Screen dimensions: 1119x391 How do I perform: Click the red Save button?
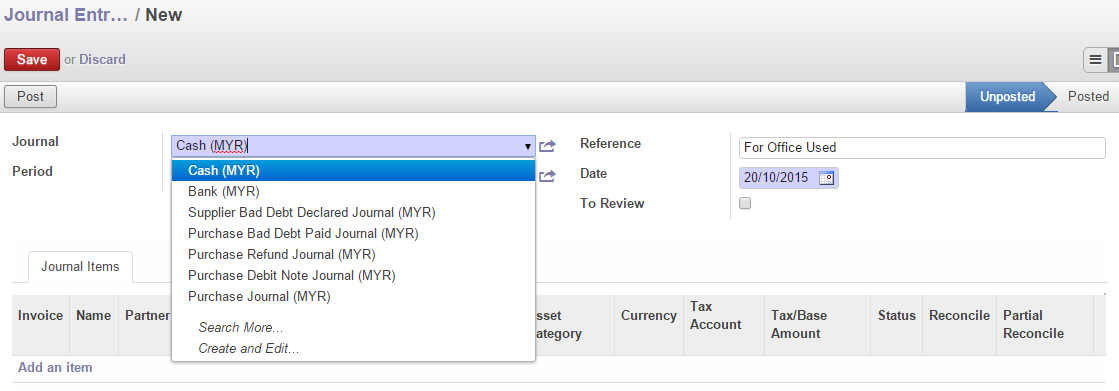point(31,59)
